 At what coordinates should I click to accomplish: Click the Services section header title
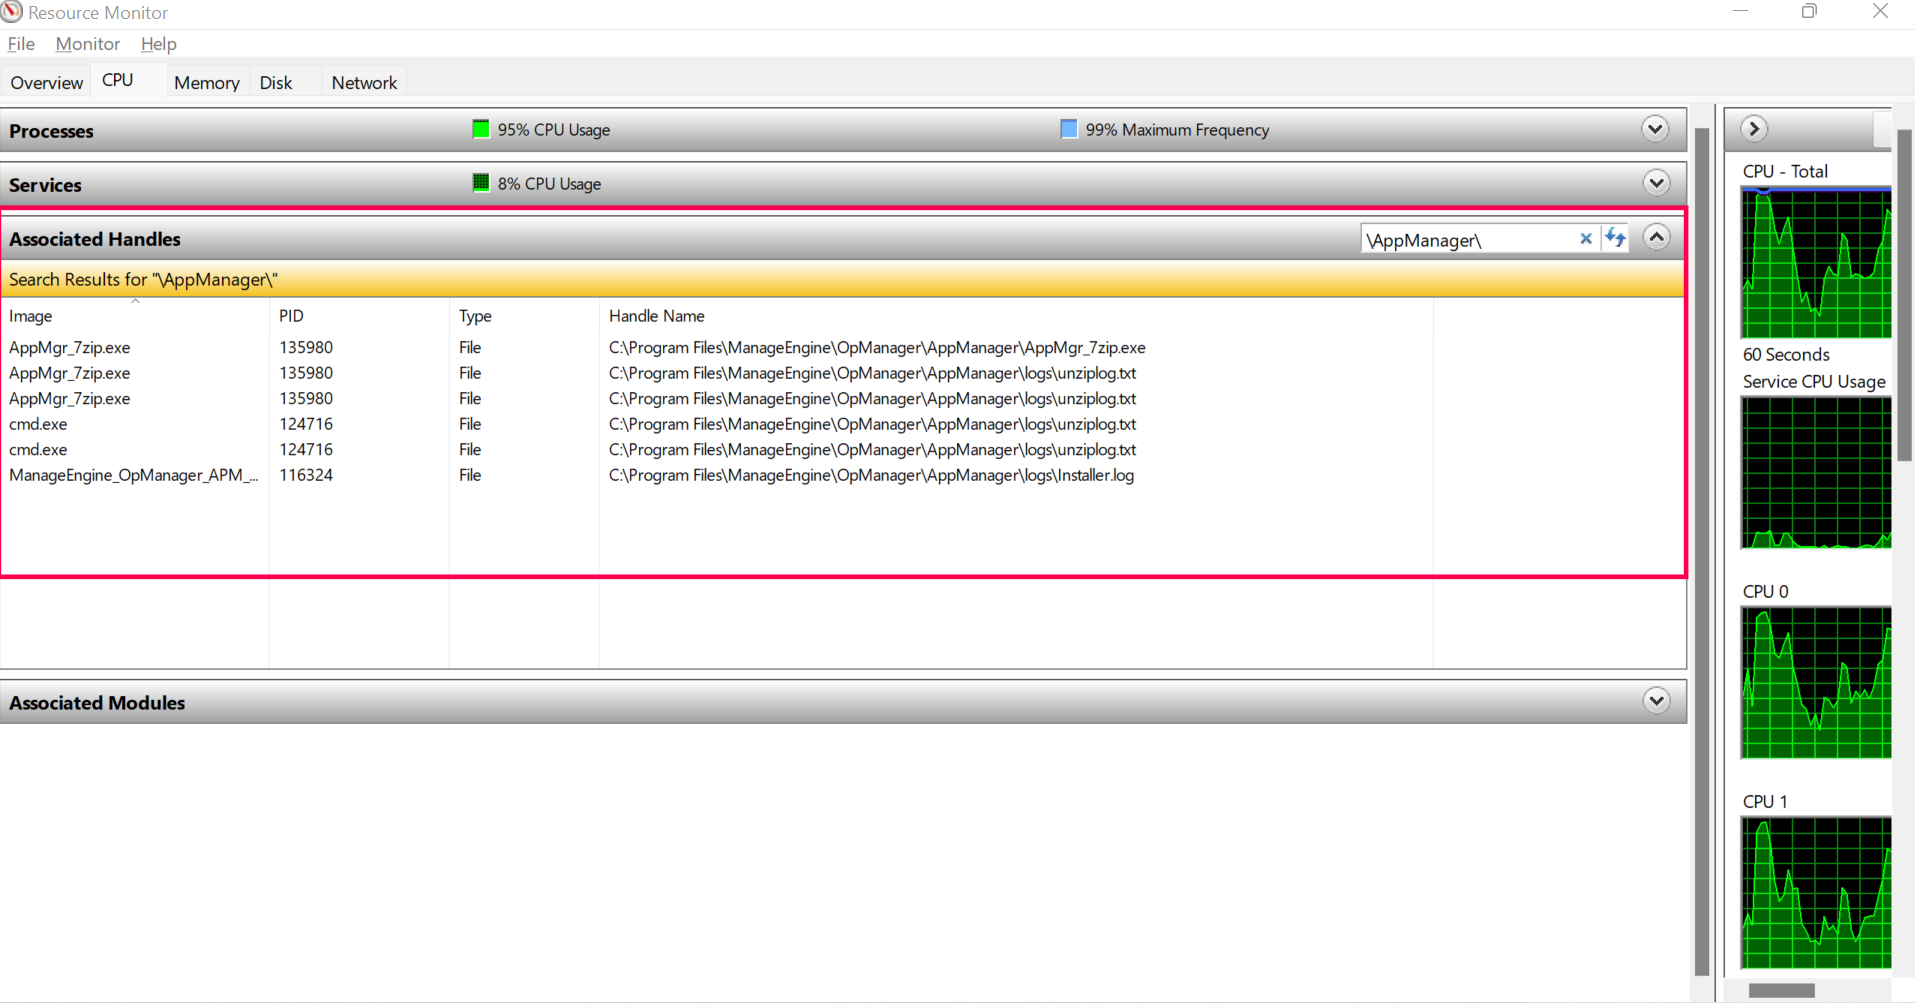coord(45,185)
